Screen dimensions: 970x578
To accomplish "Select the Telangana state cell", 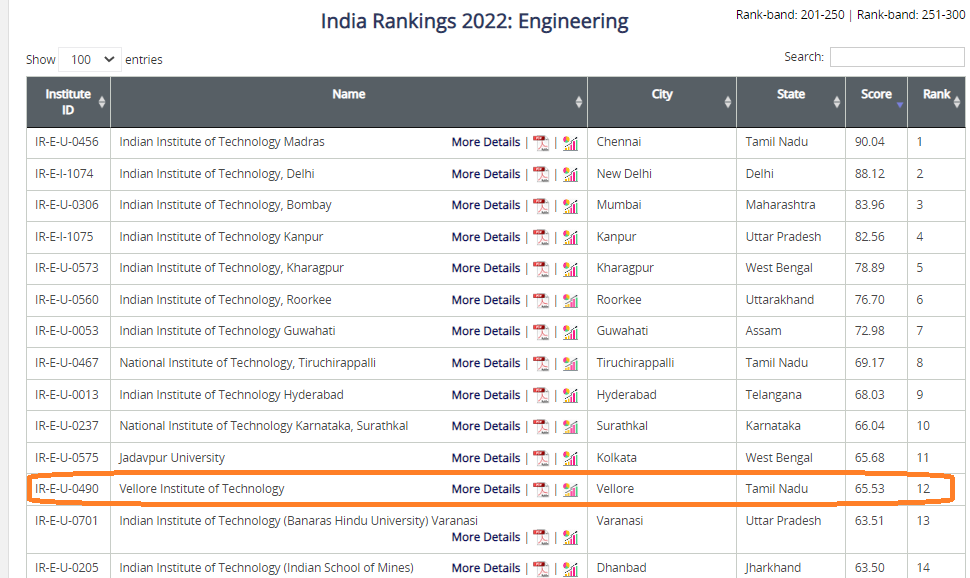I will point(791,395).
